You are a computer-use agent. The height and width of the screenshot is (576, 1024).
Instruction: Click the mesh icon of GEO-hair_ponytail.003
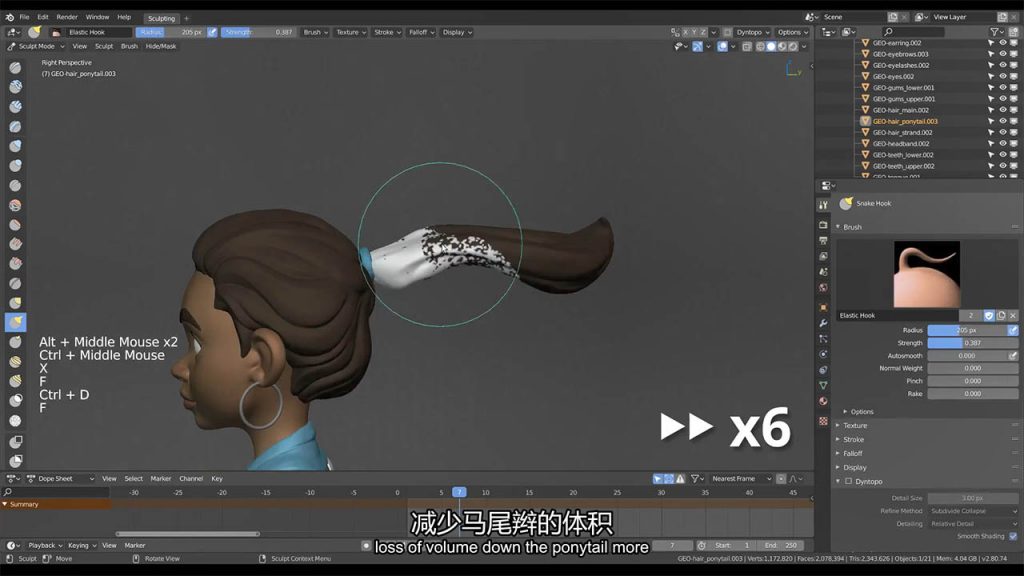(865, 121)
